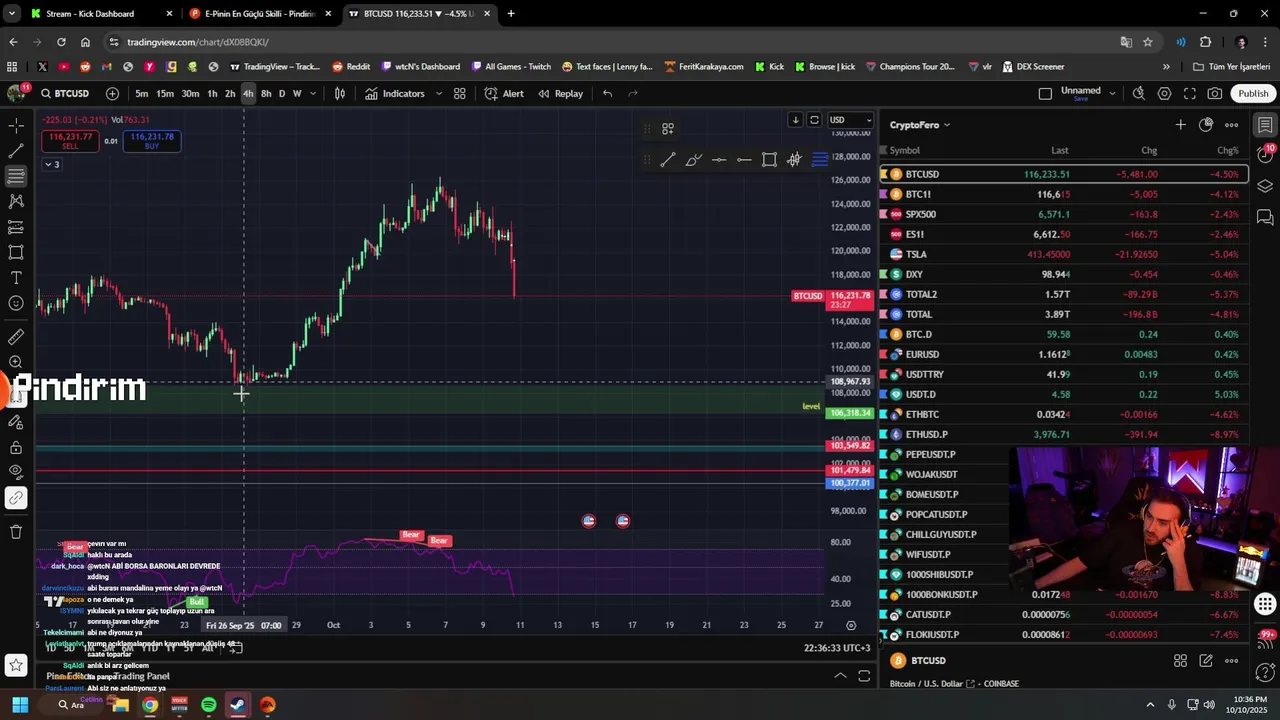Open the Fibonacci tools in left sidebar
This screenshot has height=720, width=1280.
click(x=16, y=176)
